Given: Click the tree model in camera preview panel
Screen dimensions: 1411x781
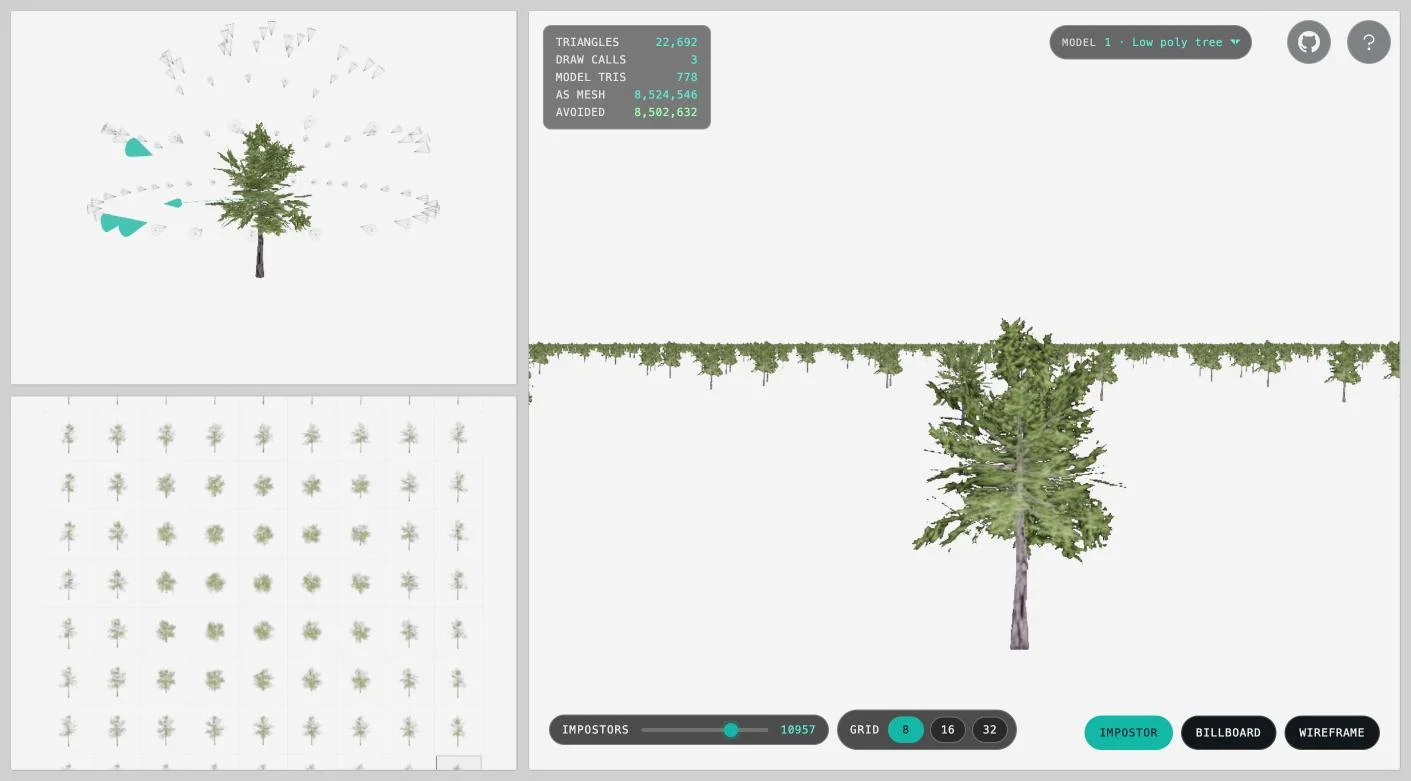Looking at the screenshot, I should [259, 200].
